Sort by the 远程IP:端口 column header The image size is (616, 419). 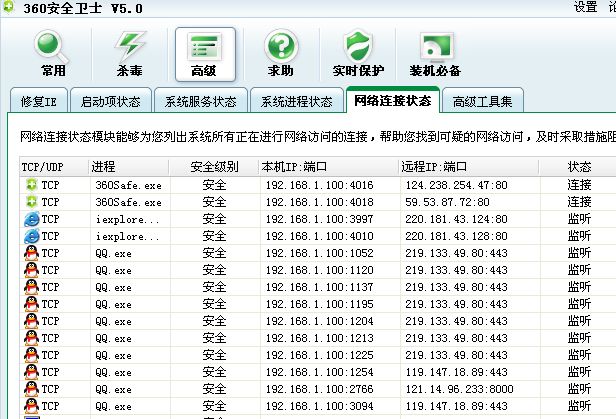[x=469, y=167]
